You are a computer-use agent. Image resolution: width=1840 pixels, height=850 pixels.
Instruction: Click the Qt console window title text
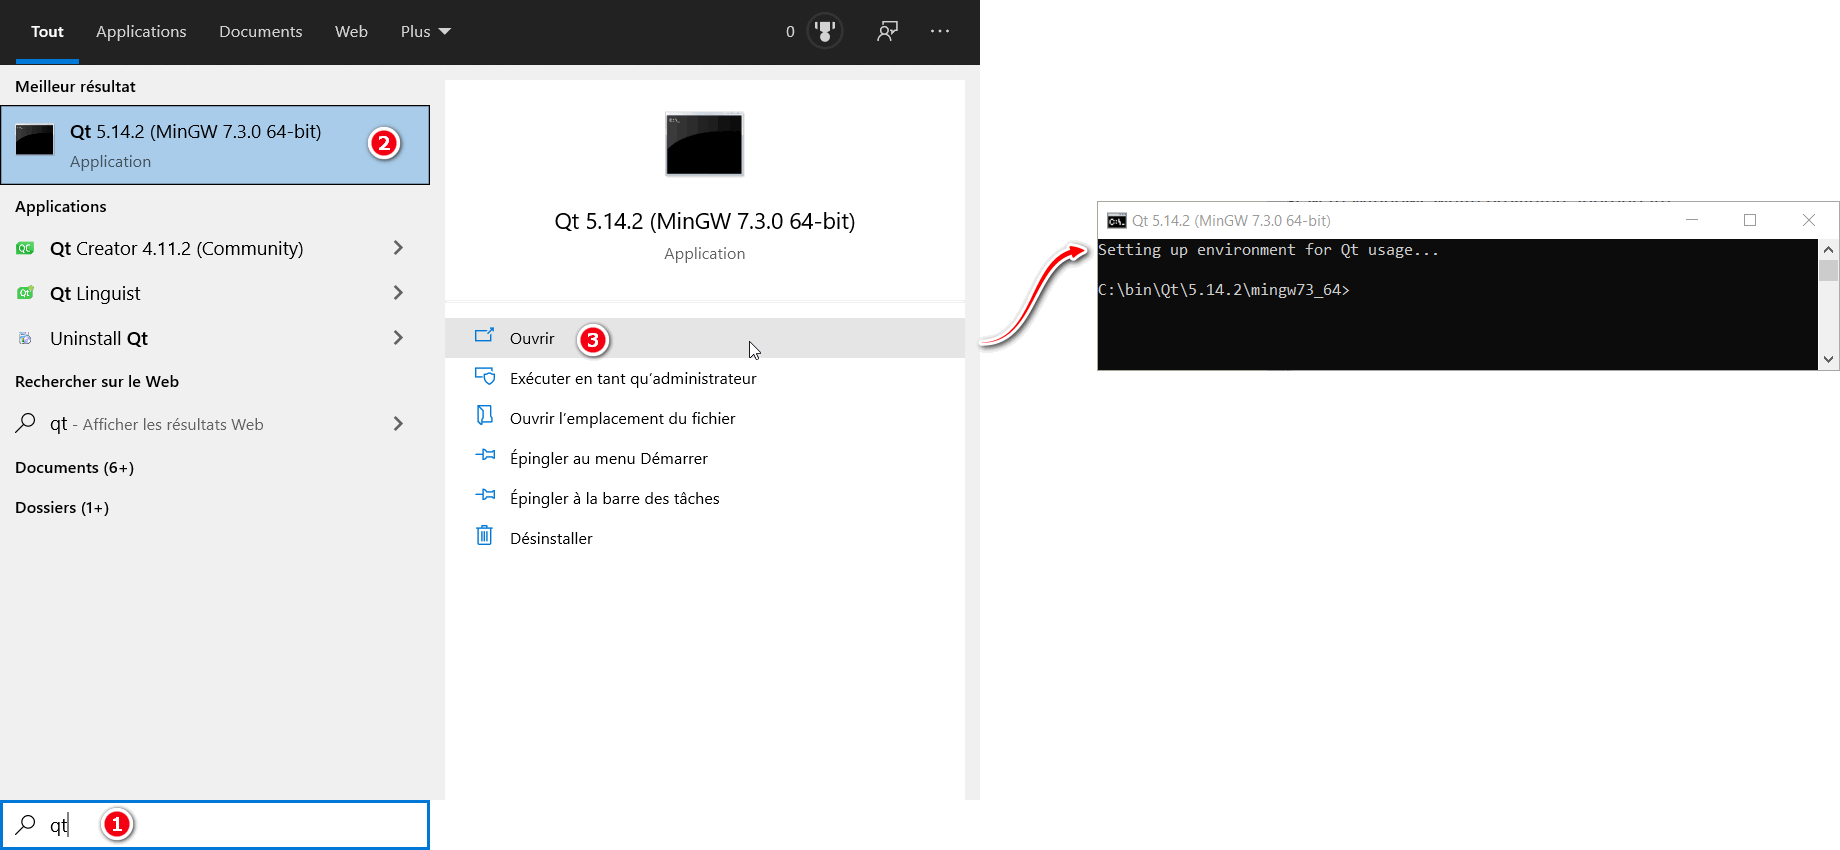1231,221
